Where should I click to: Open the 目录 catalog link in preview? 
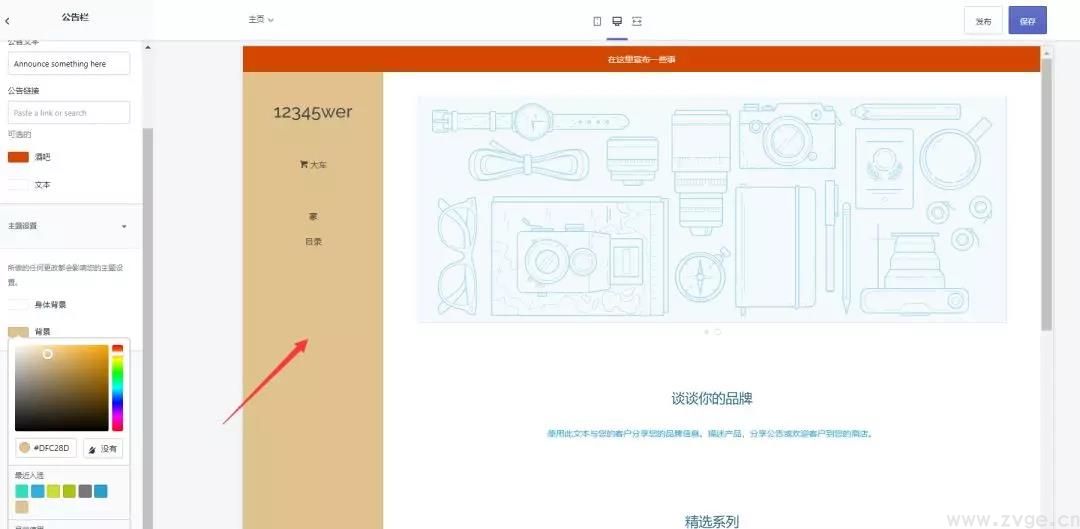click(313, 242)
